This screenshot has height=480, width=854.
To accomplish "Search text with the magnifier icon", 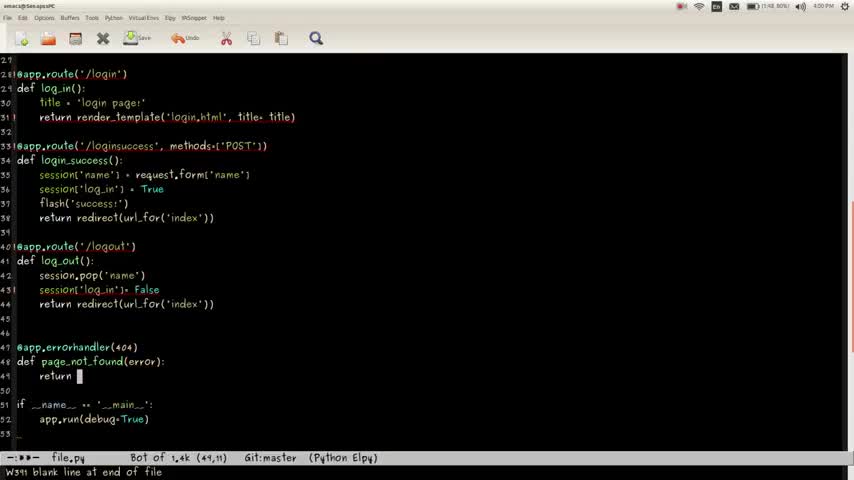I will [x=316, y=39].
